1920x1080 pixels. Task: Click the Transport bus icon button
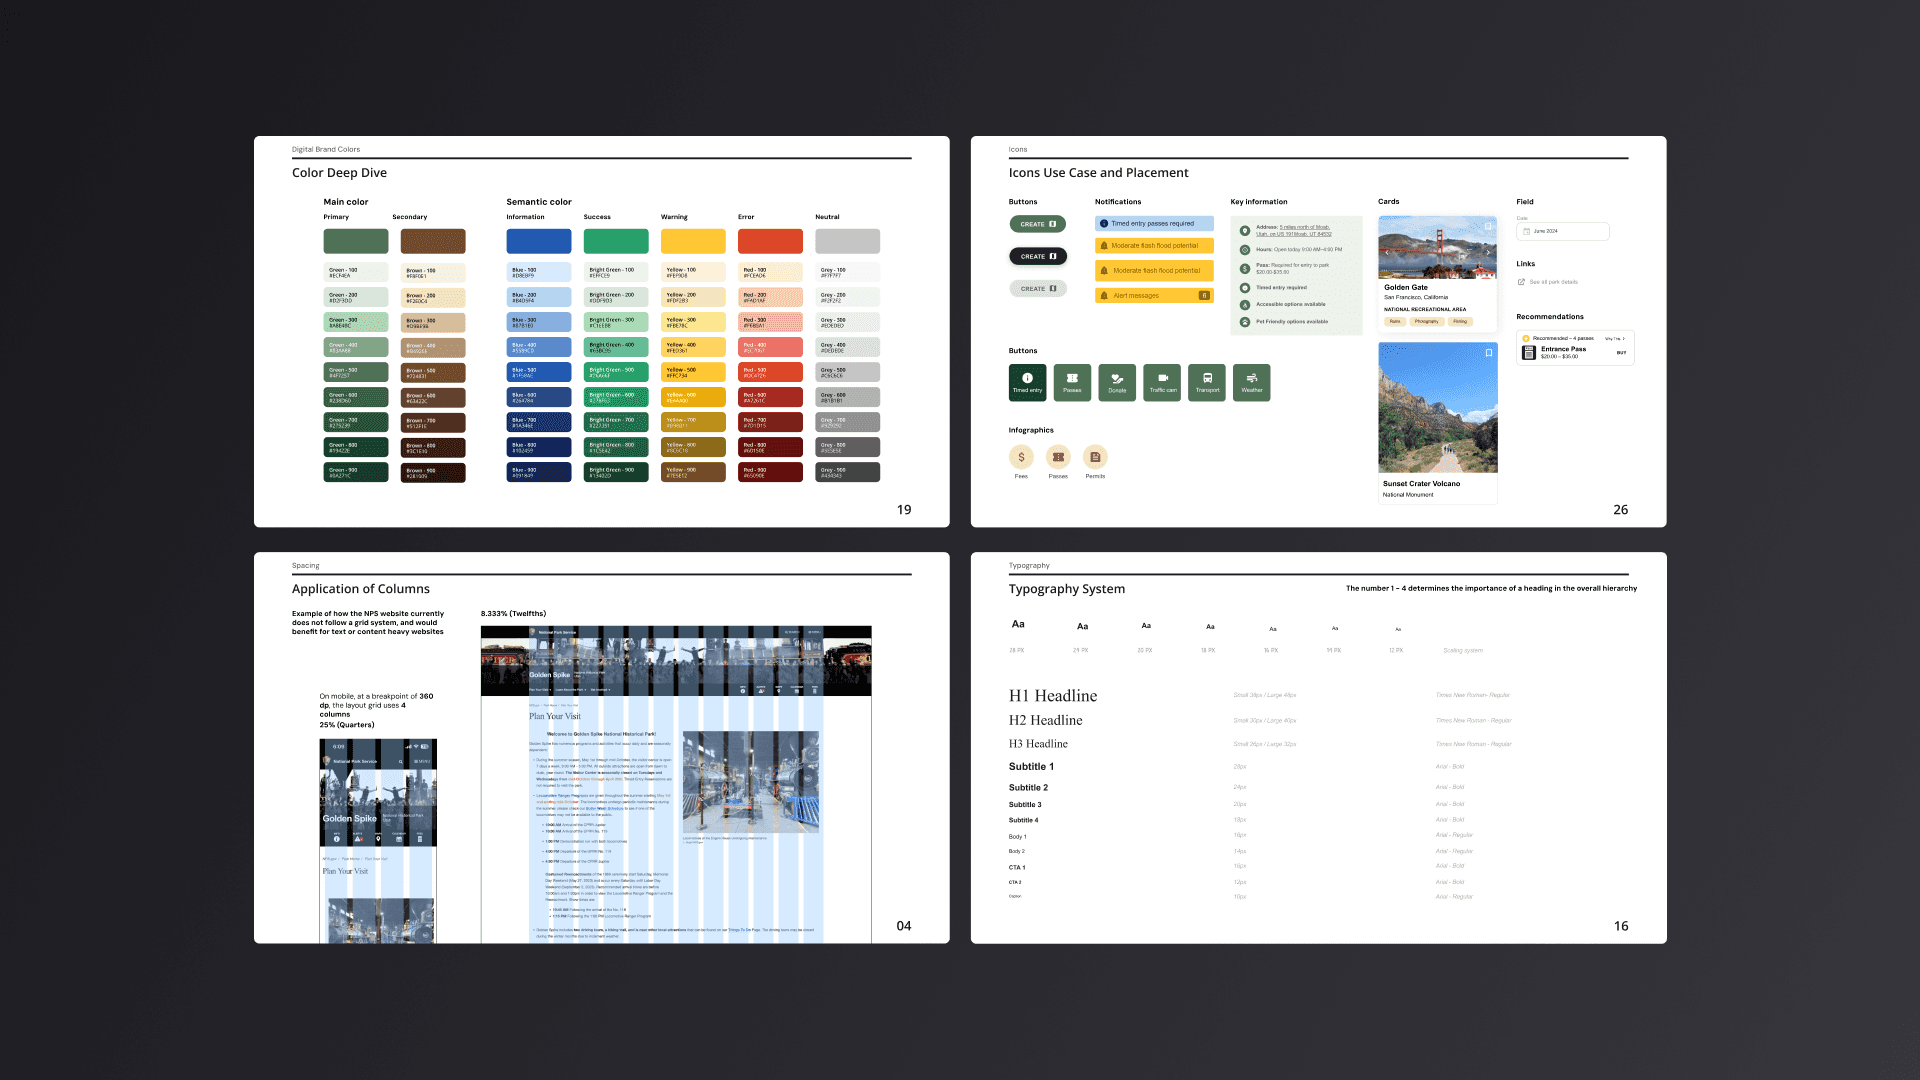click(1207, 383)
